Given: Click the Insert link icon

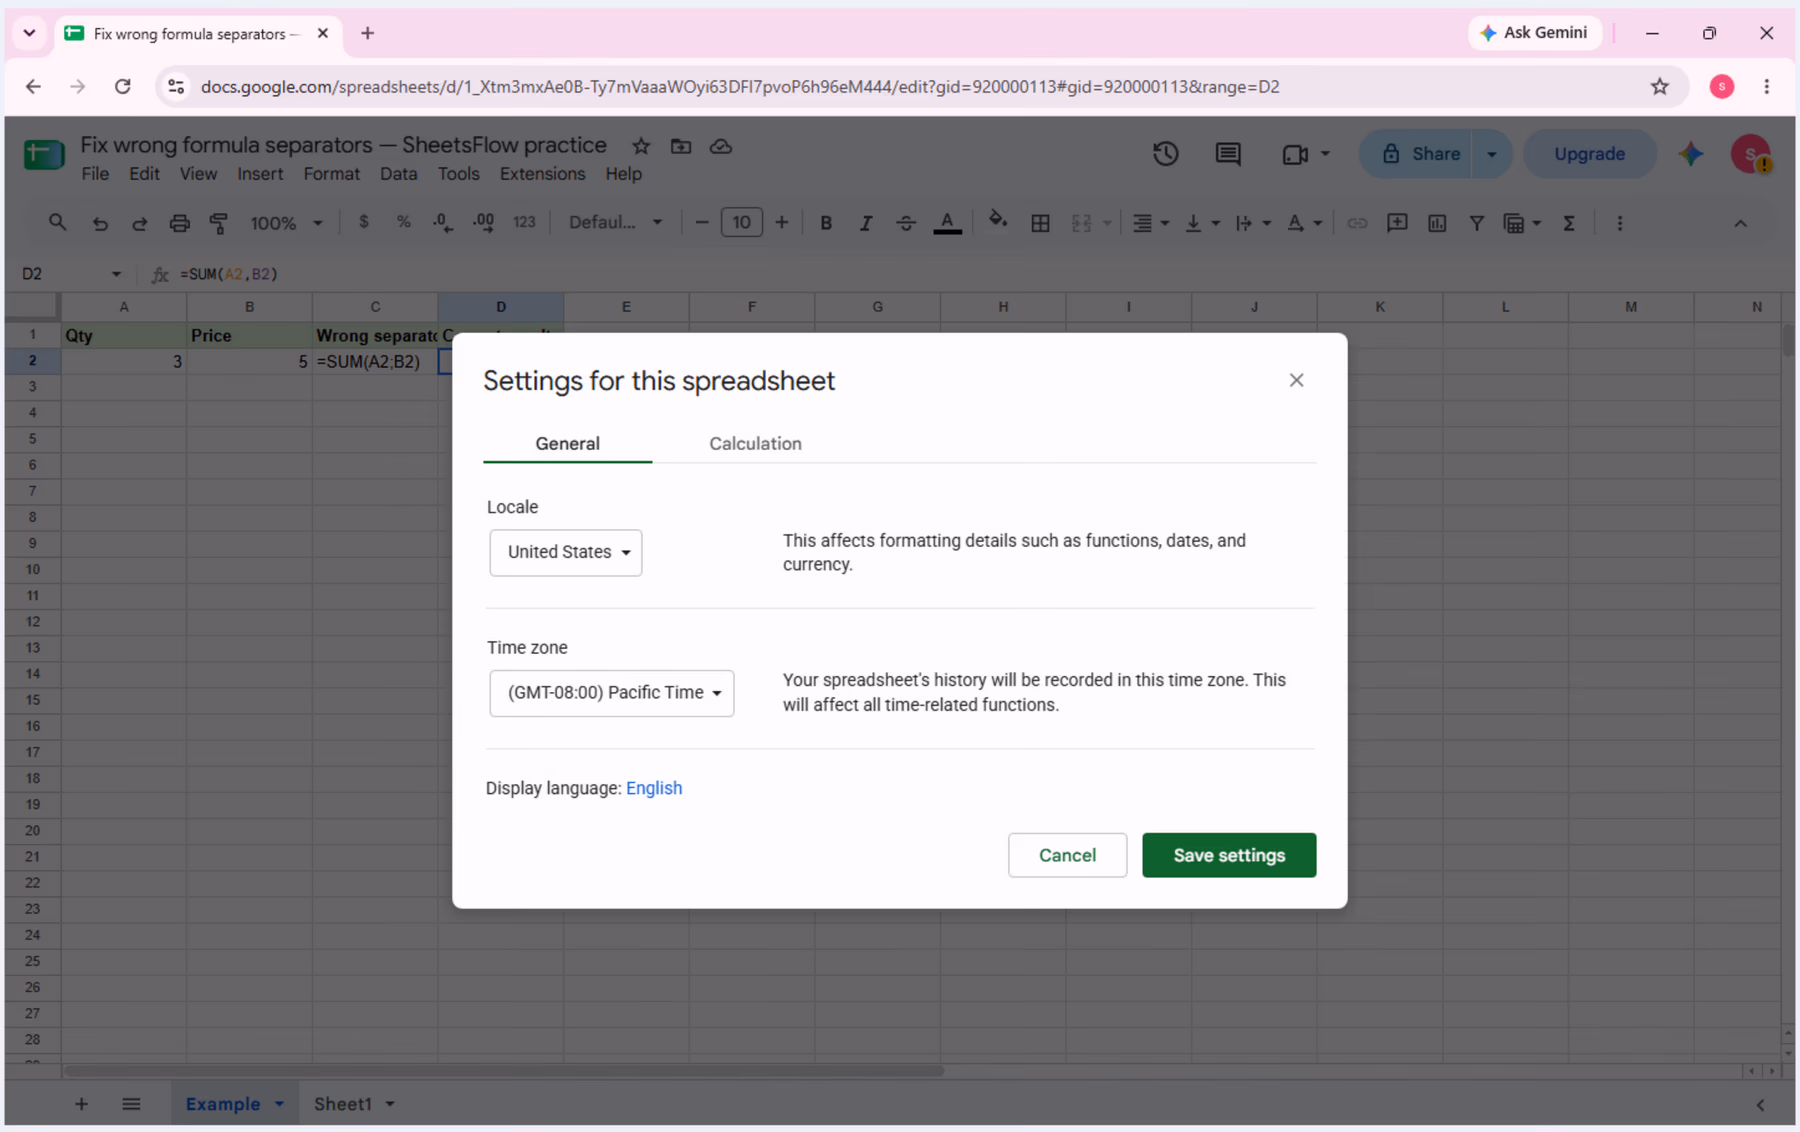Looking at the screenshot, I should pyautogui.click(x=1357, y=223).
